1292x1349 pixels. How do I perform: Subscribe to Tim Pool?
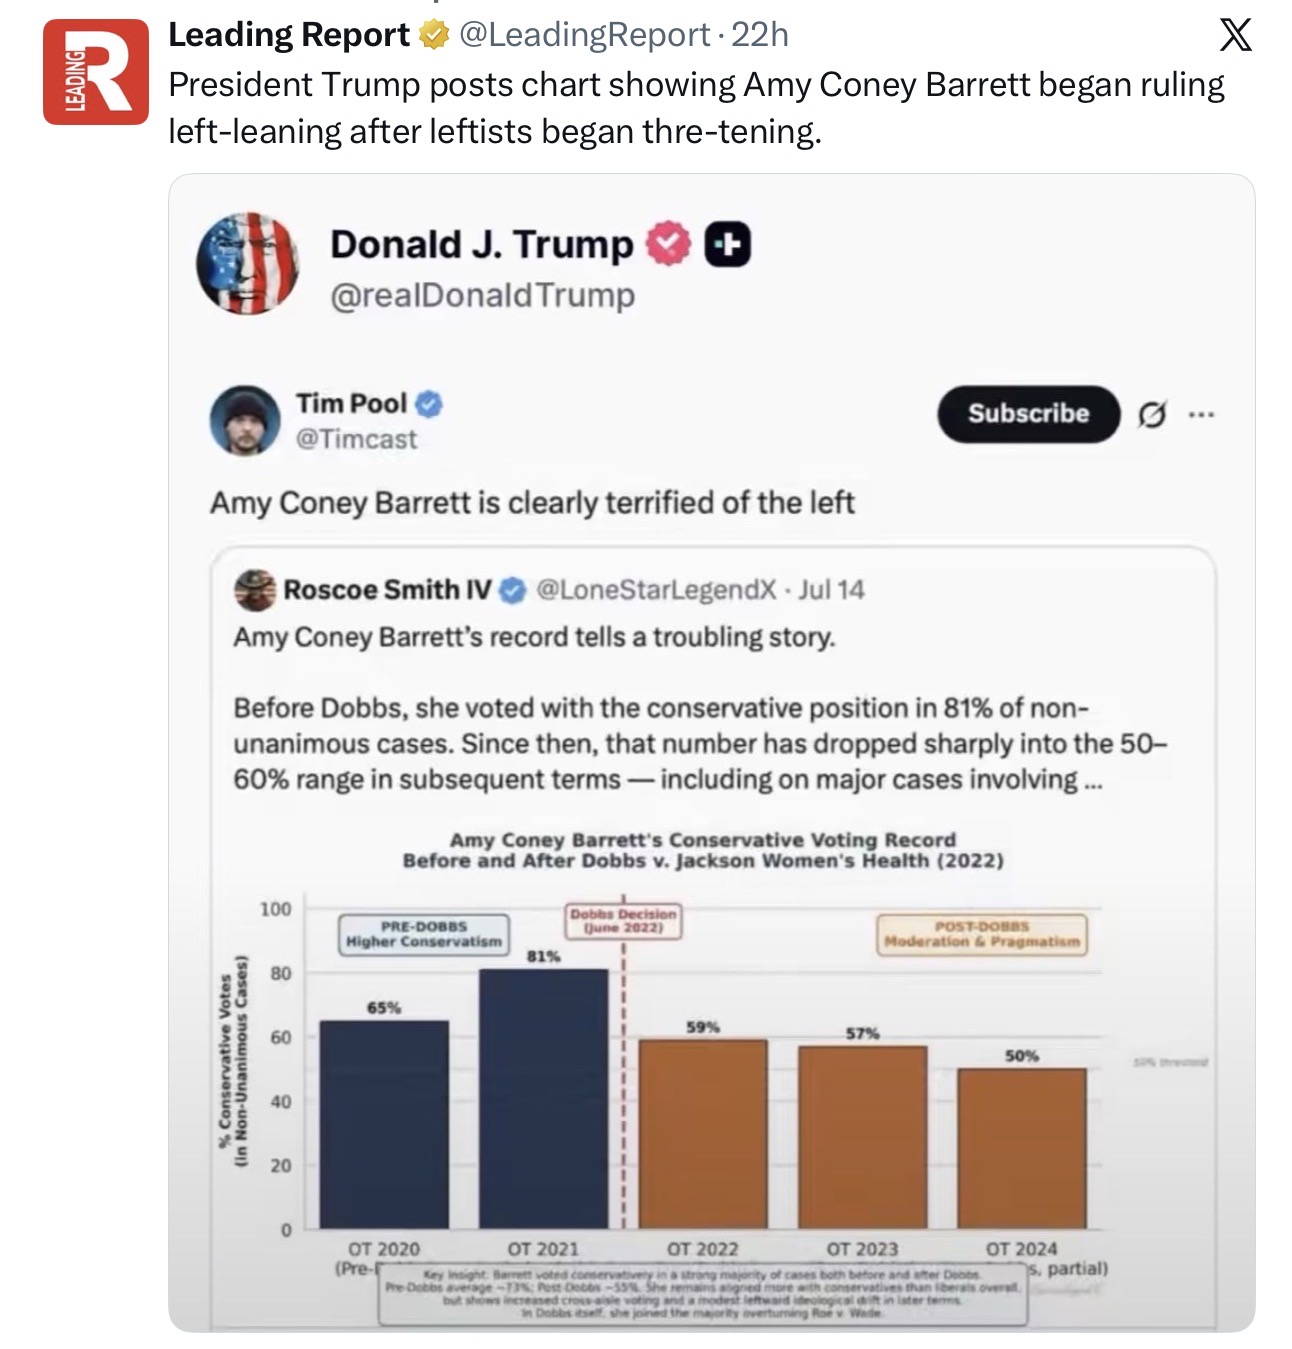[1028, 414]
